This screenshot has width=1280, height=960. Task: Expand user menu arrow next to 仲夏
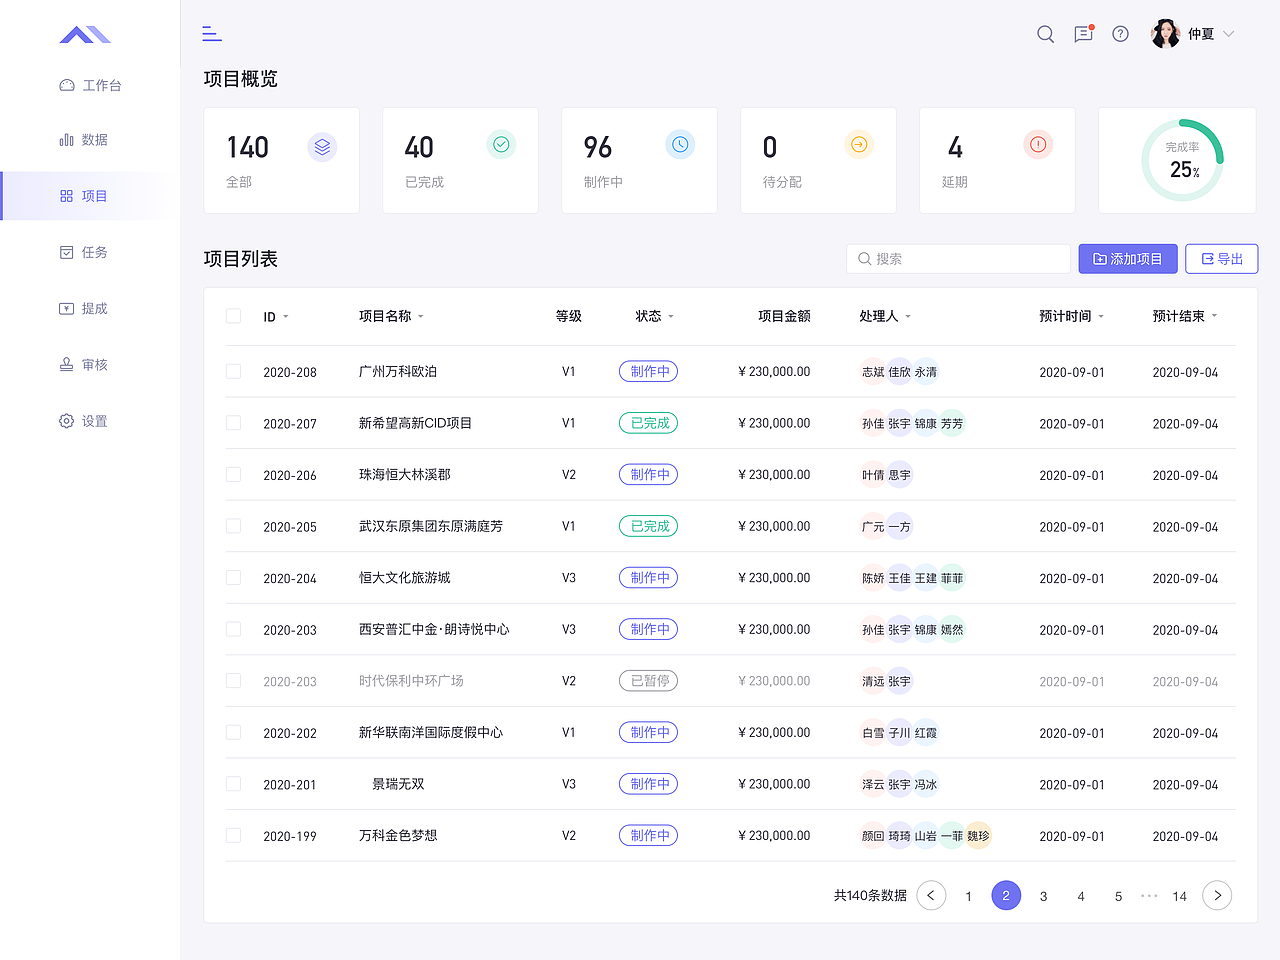[1229, 34]
